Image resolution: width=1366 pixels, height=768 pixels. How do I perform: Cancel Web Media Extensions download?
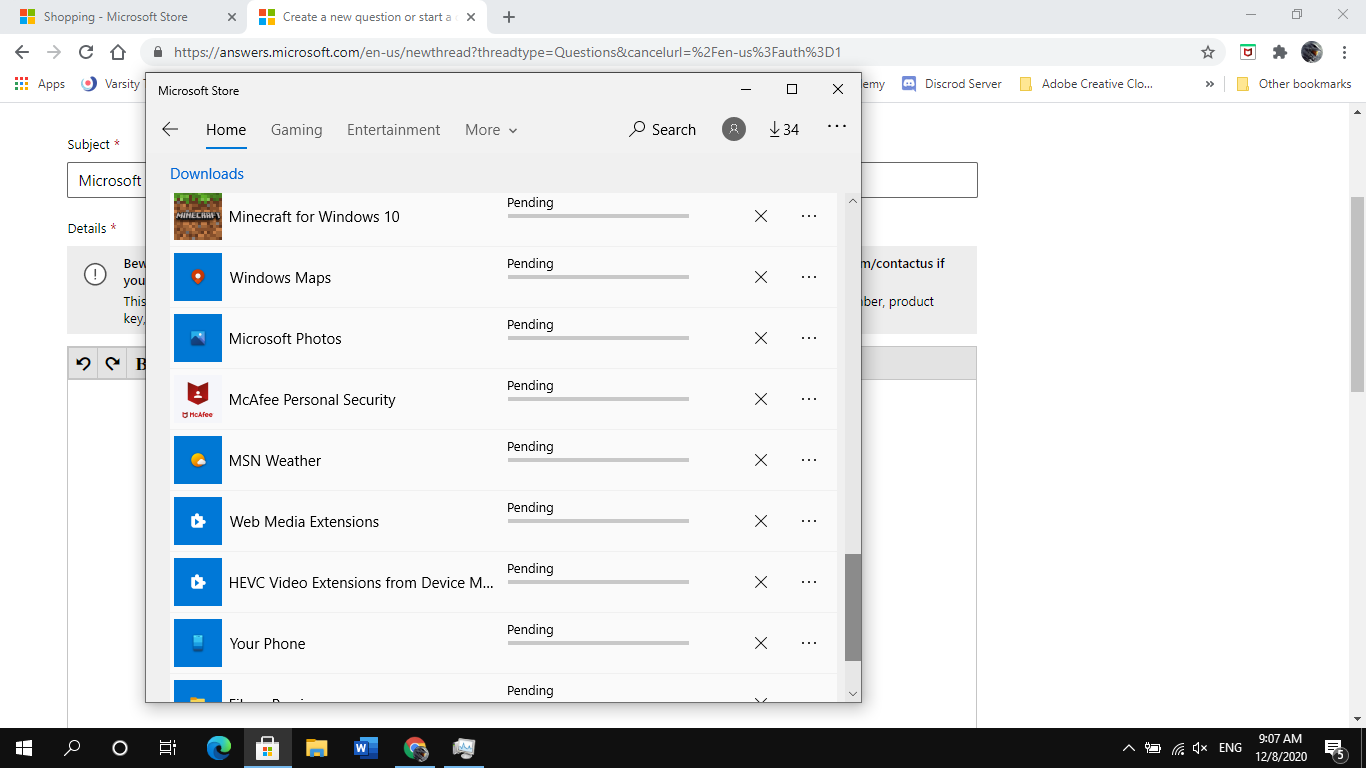point(761,521)
